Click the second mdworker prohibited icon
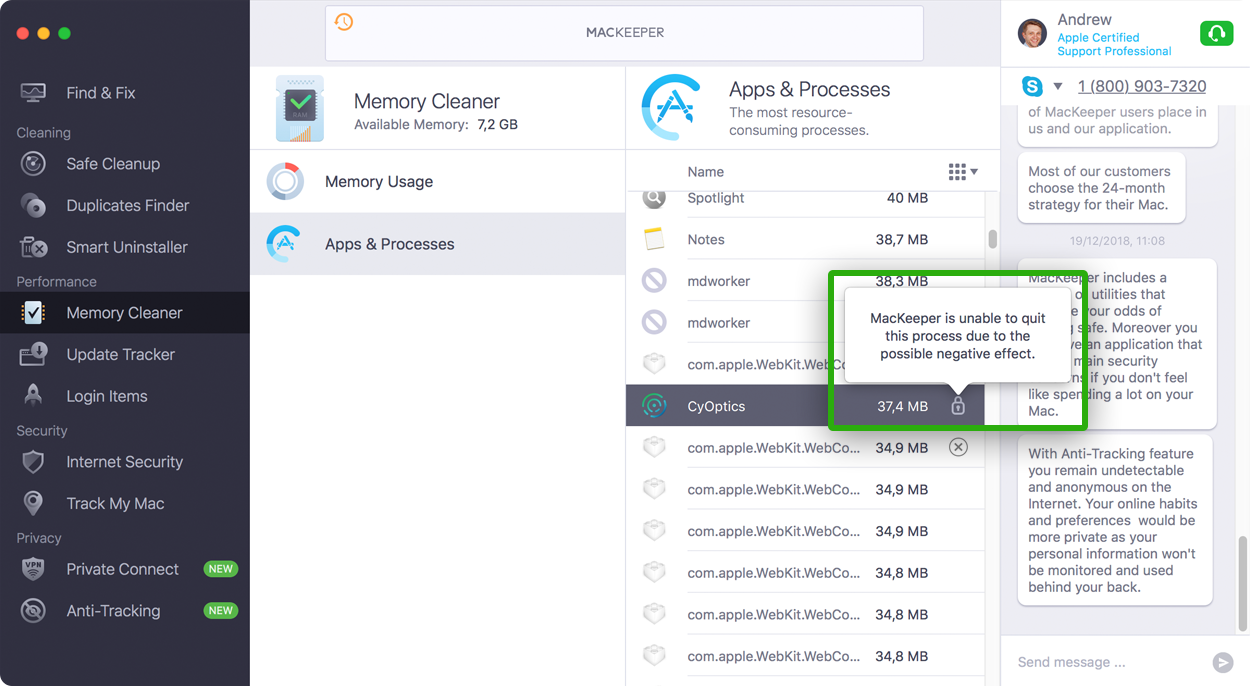Screen dimensions: 1250x686 click(654, 323)
